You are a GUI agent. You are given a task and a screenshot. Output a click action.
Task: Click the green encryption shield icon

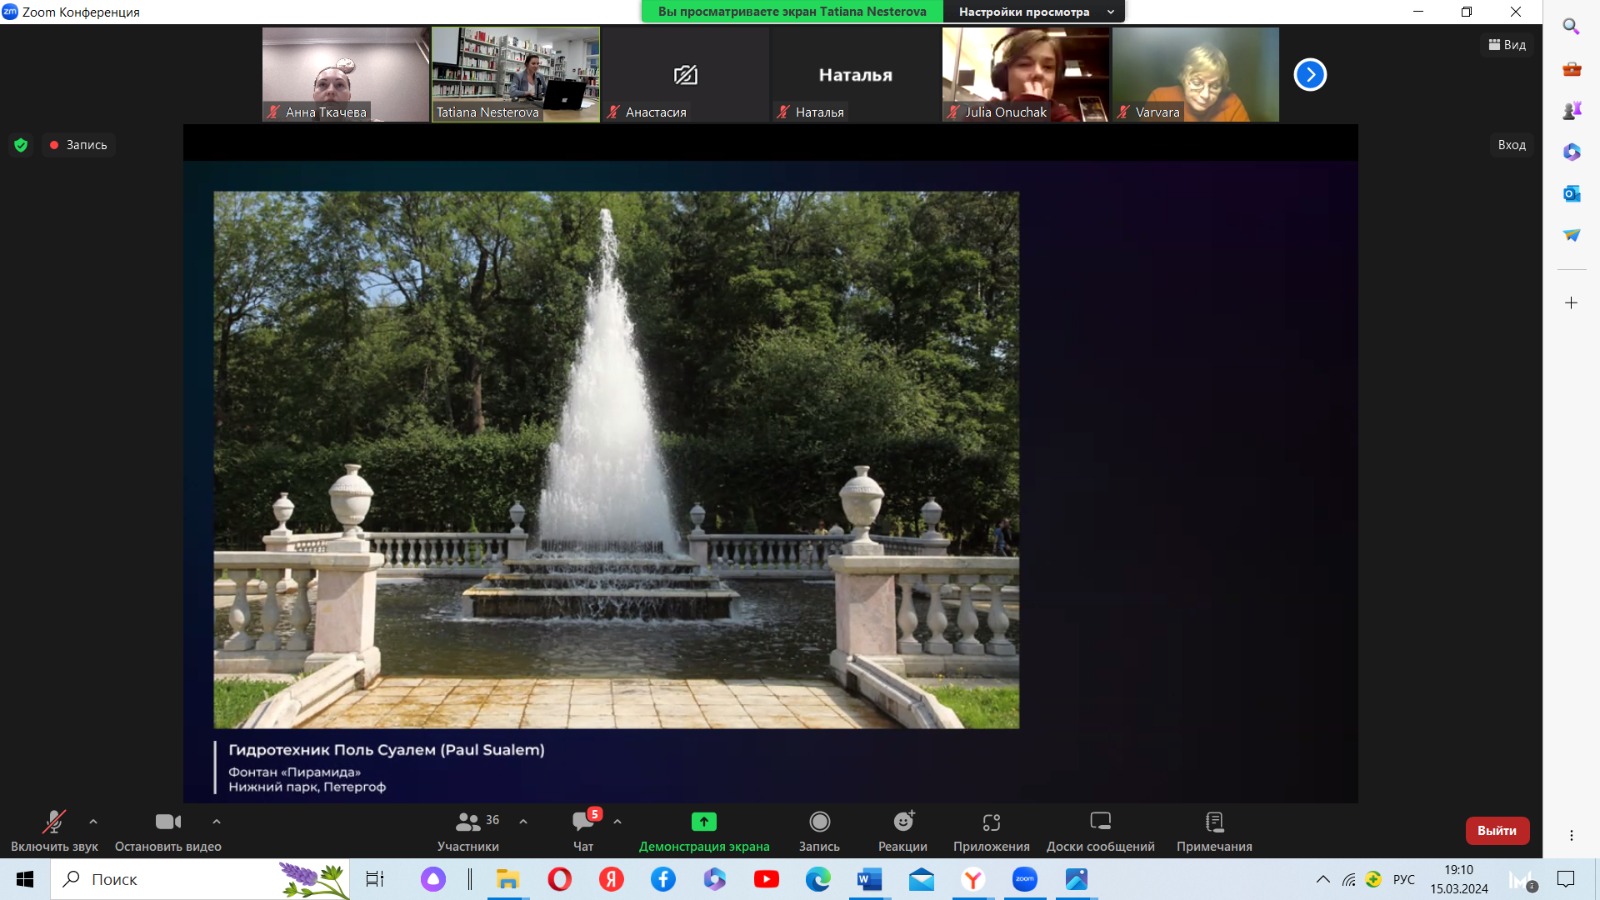pos(21,145)
